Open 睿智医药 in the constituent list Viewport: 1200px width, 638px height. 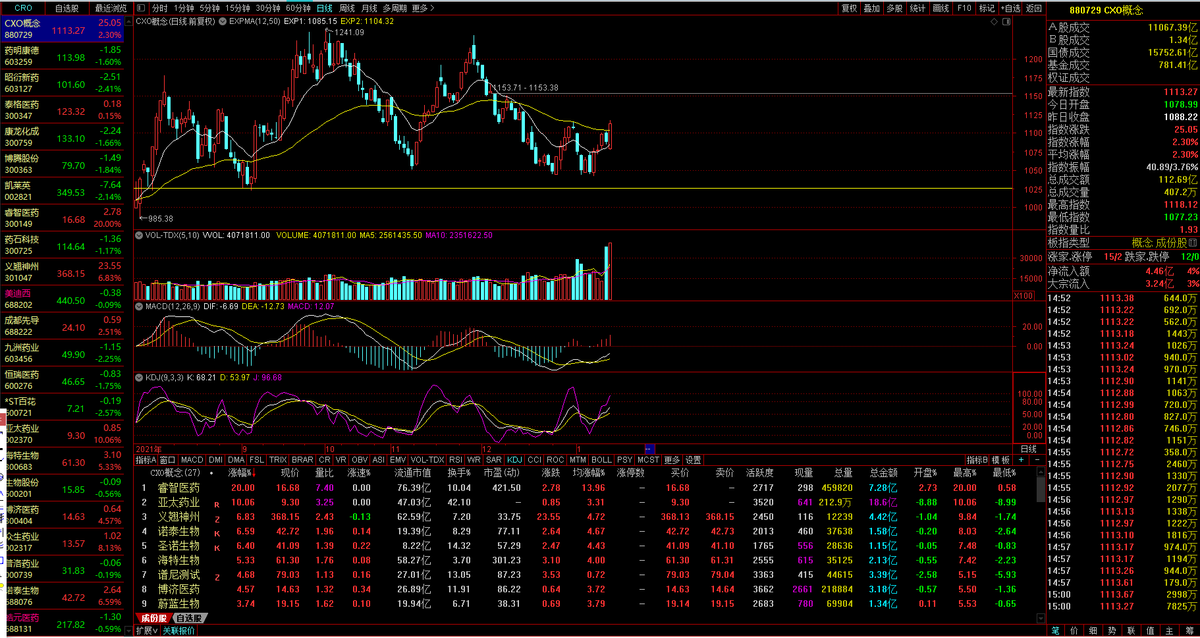179,487
